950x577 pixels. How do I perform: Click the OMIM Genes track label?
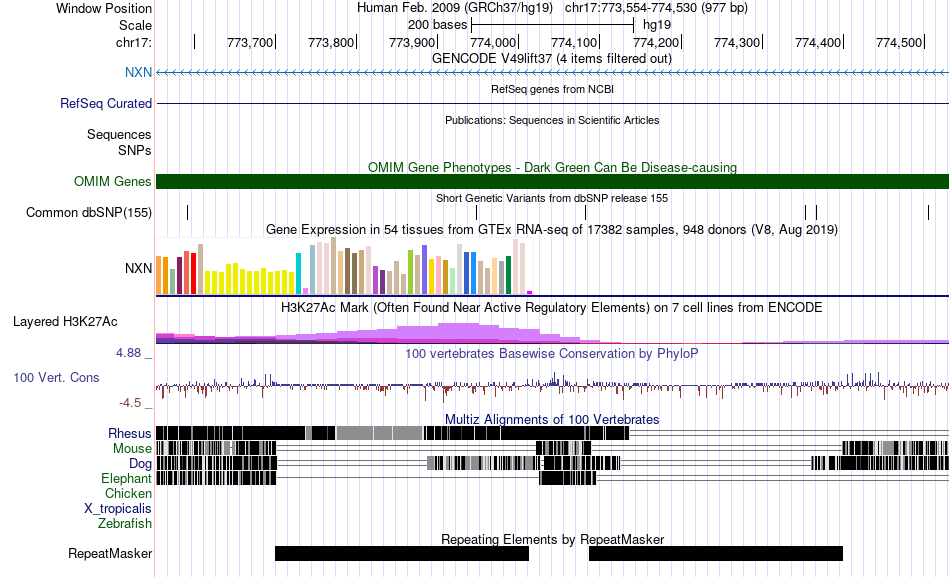(x=112, y=181)
